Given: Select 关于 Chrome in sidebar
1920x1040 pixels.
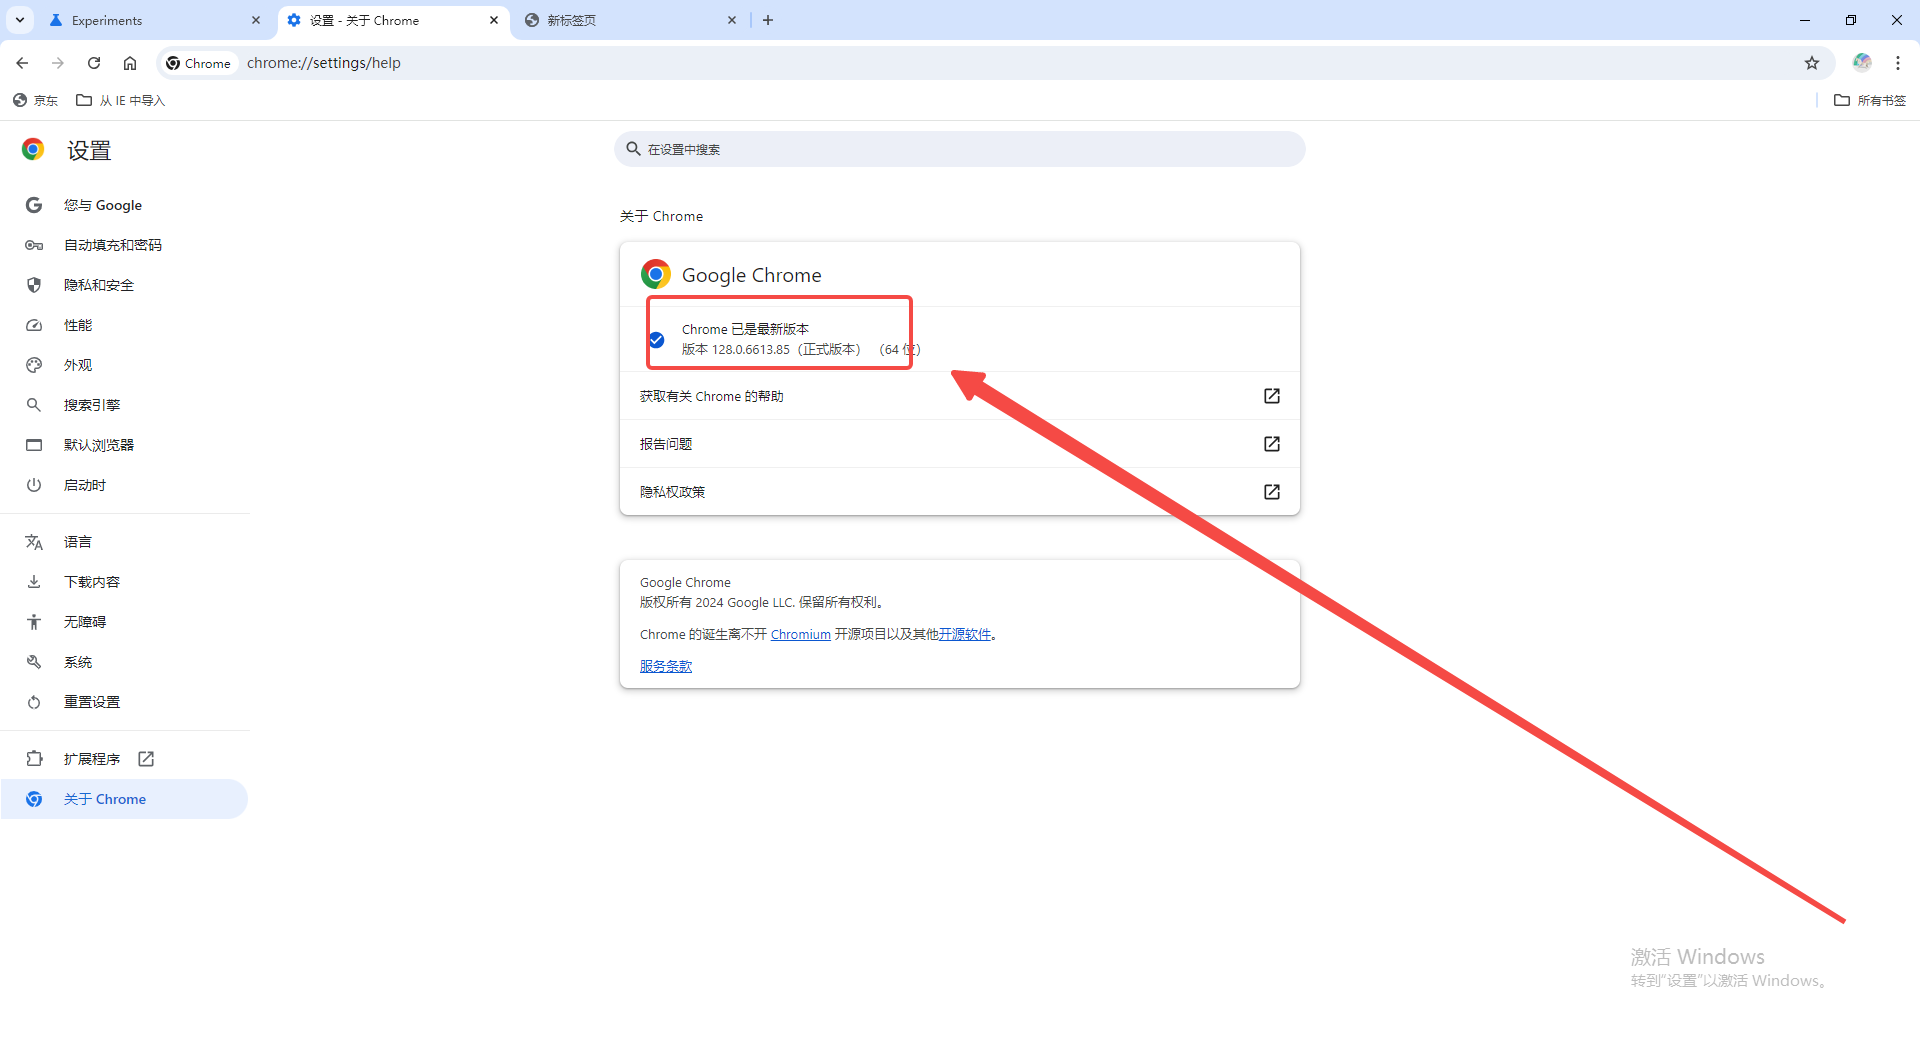Looking at the screenshot, I should coord(125,799).
